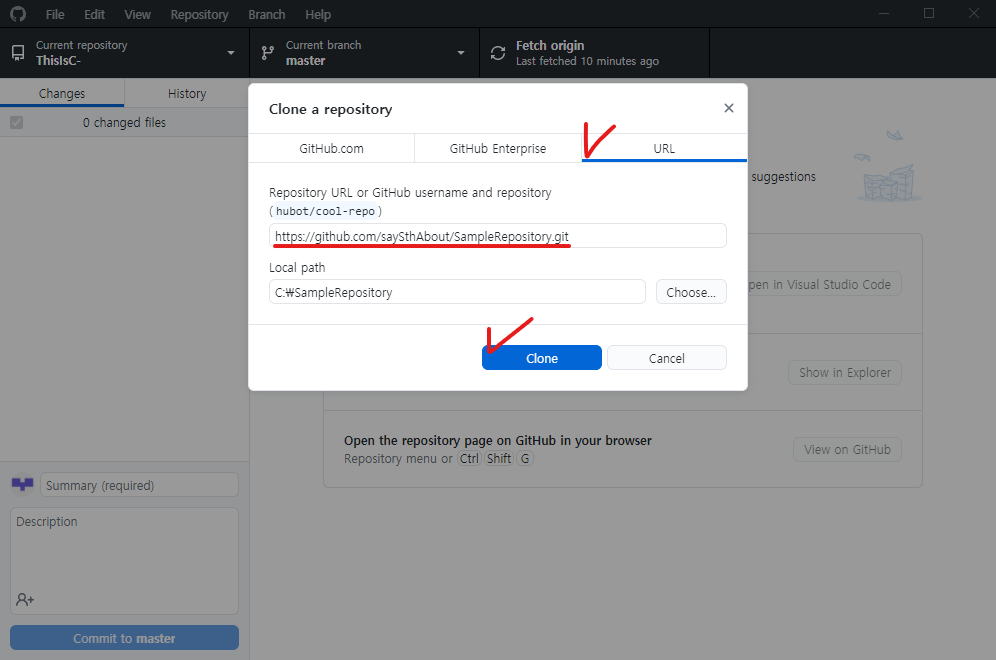
Task: Cancel the clone dialog
Action: [x=666, y=358]
